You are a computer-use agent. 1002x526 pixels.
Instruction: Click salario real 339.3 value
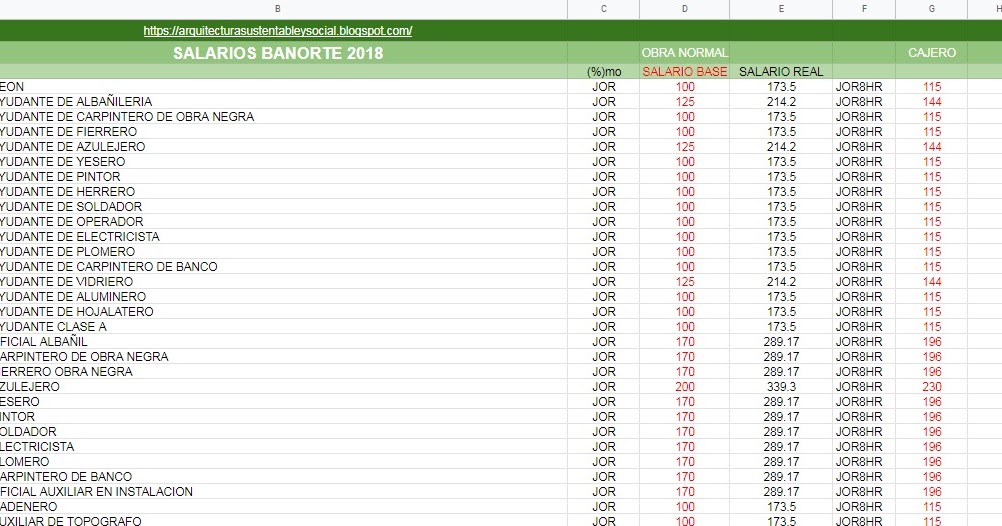[x=781, y=387]
